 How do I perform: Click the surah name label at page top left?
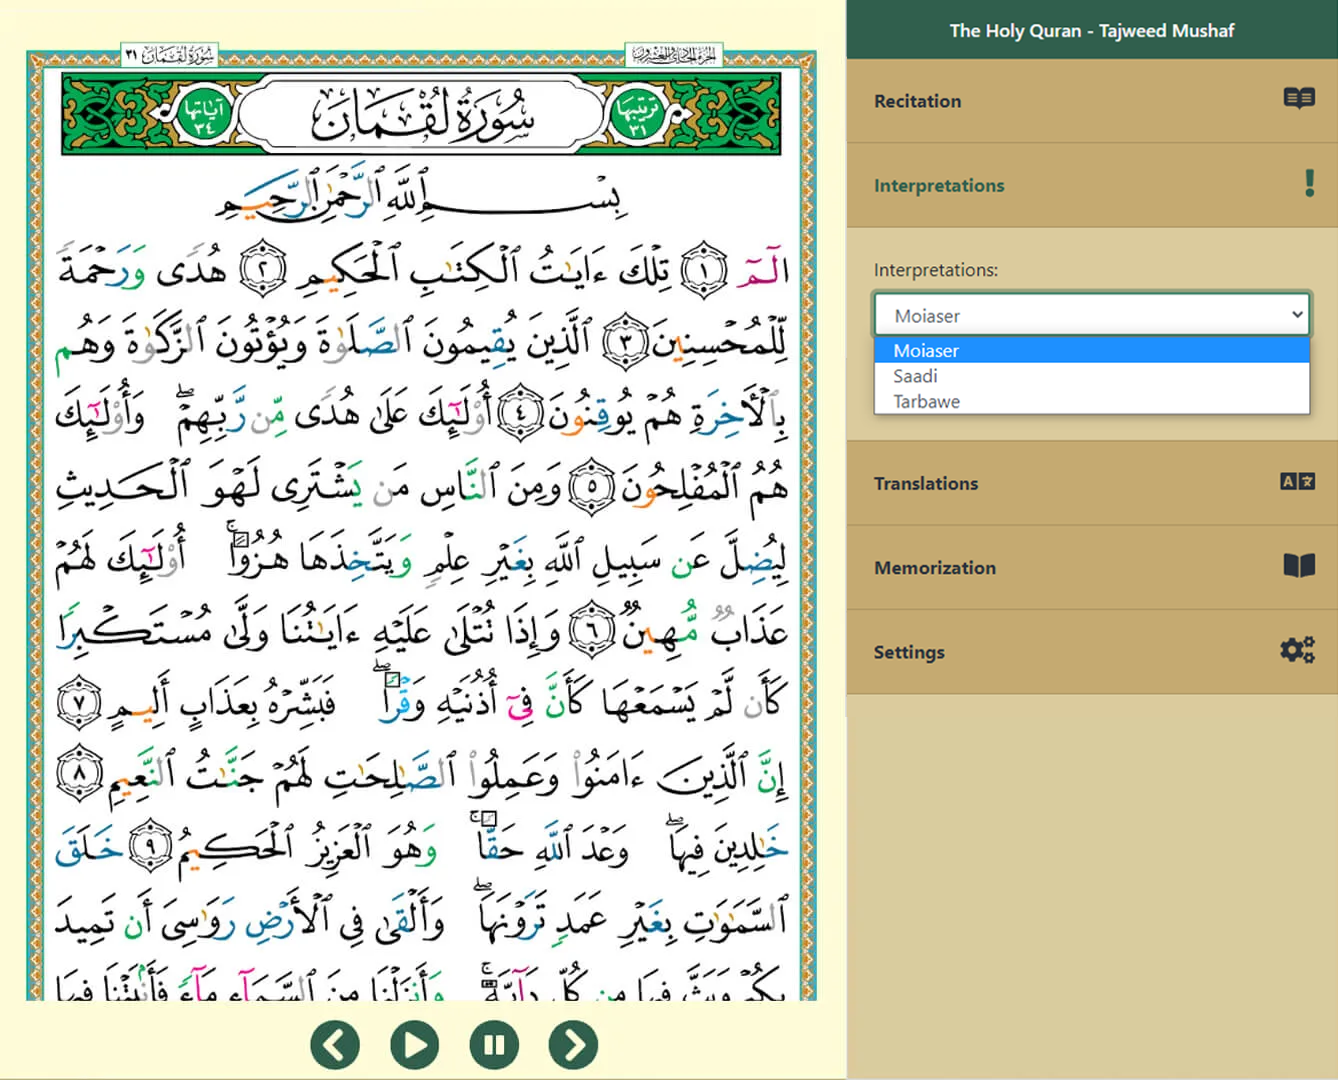[x=169, y=55]
